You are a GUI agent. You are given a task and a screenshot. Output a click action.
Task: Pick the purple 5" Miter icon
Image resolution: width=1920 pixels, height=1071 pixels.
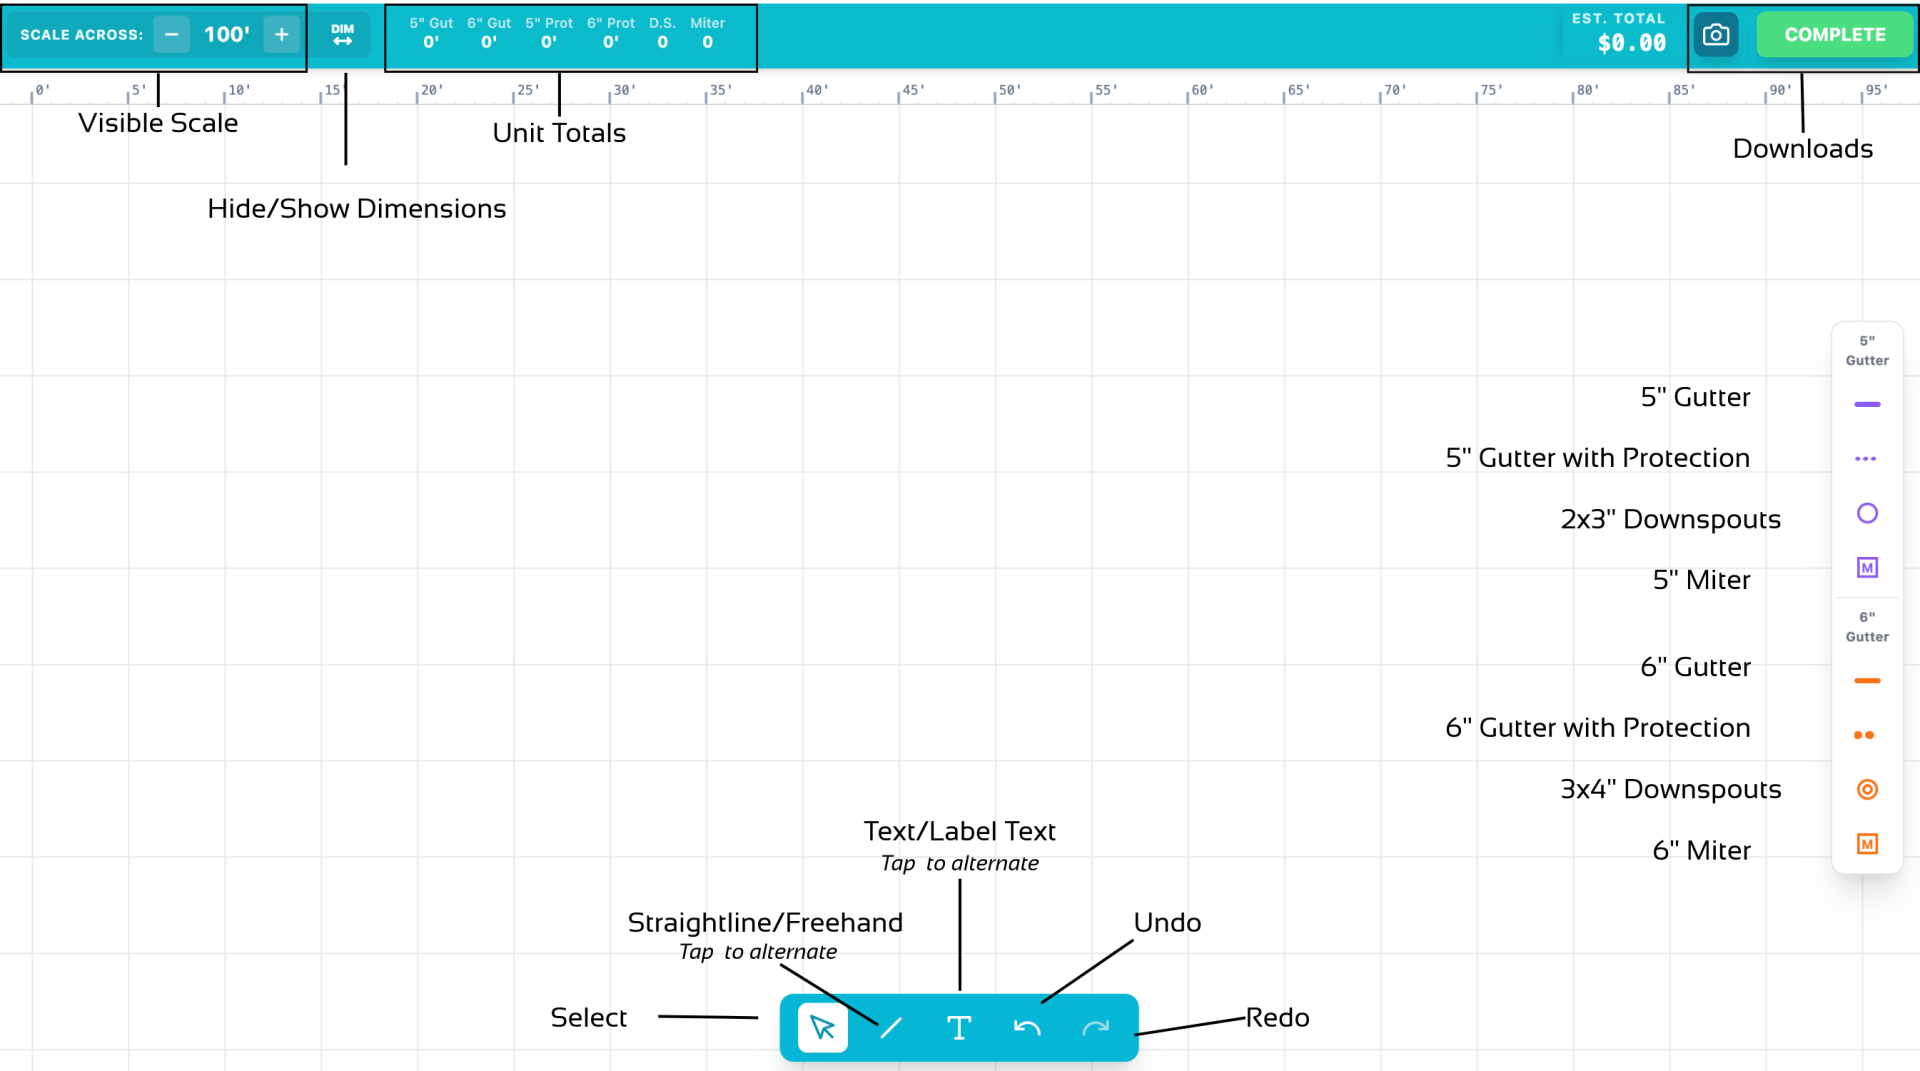[x=1867, y=568]
